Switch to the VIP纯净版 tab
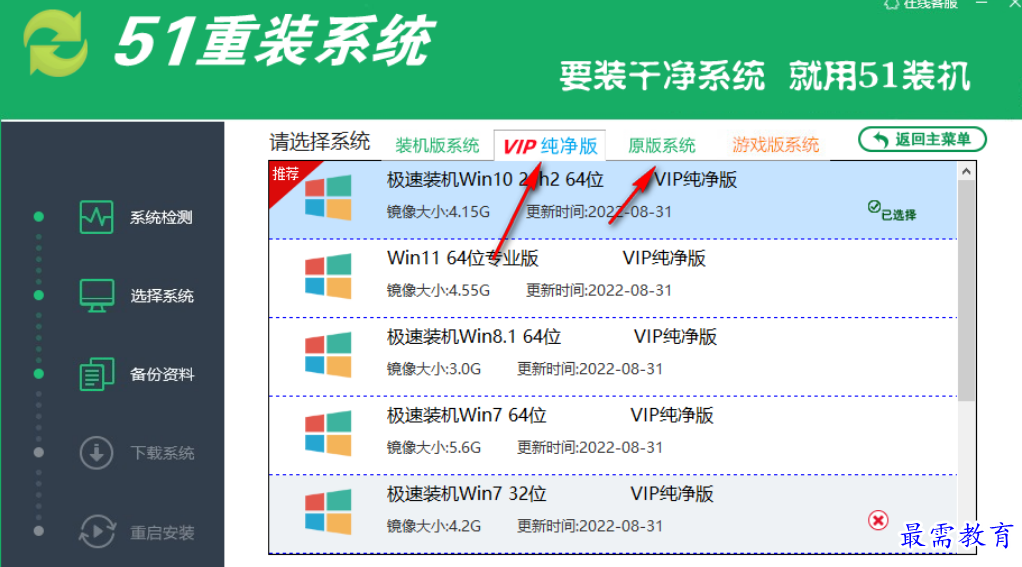 [550, 146]
